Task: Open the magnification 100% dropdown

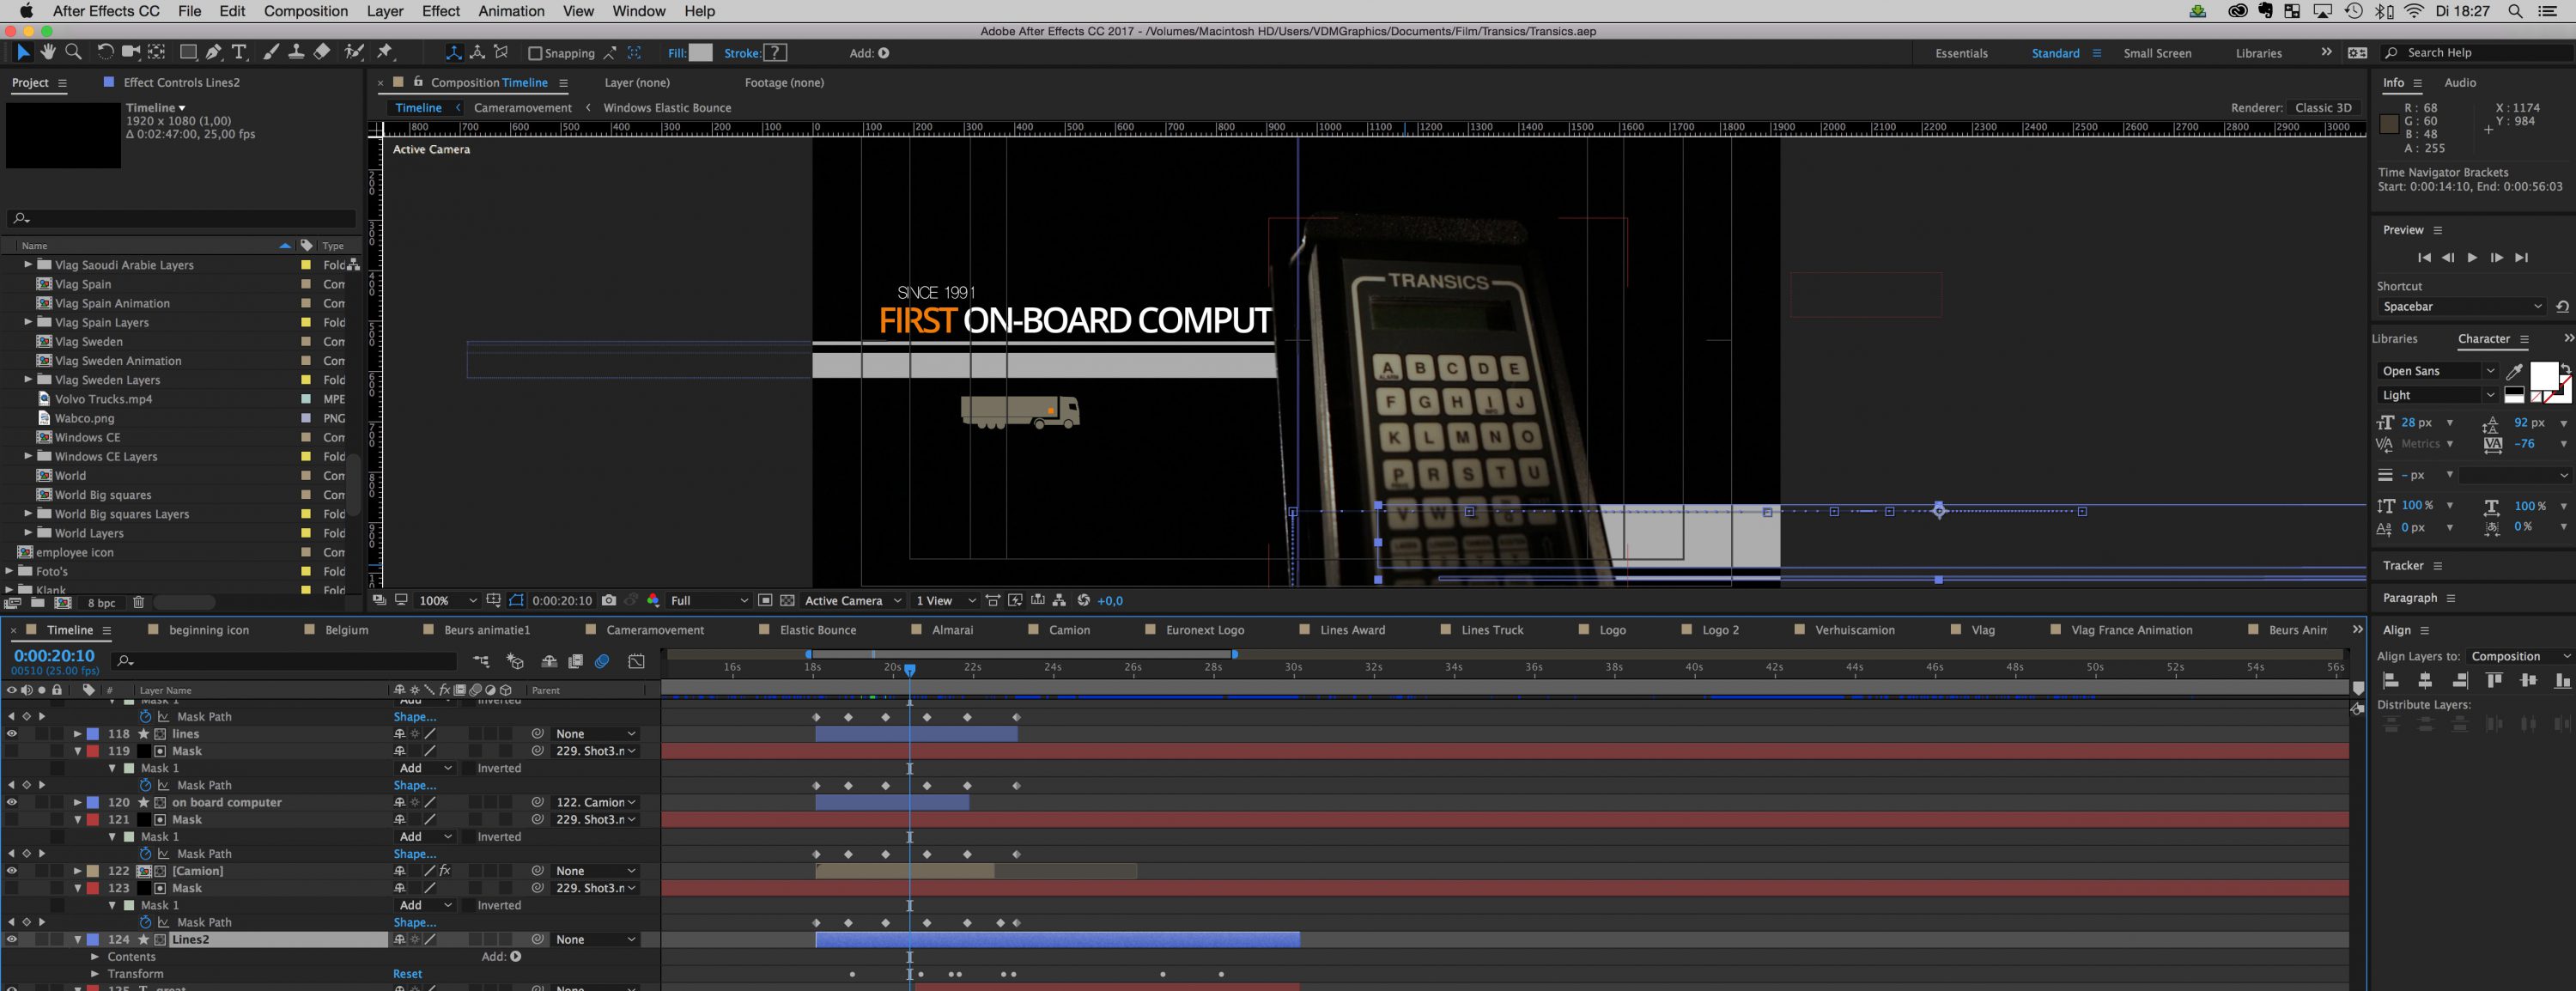Action: click(447, 600)
